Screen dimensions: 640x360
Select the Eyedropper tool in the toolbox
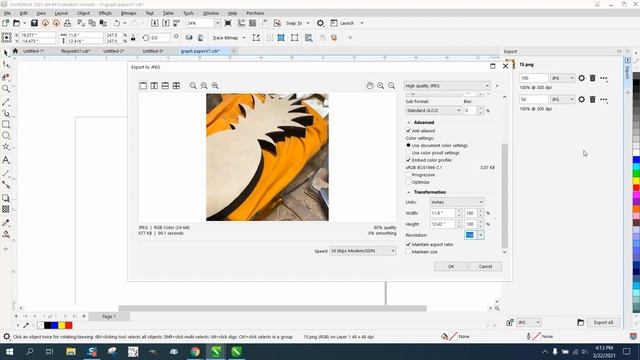(x=6, y=223)
